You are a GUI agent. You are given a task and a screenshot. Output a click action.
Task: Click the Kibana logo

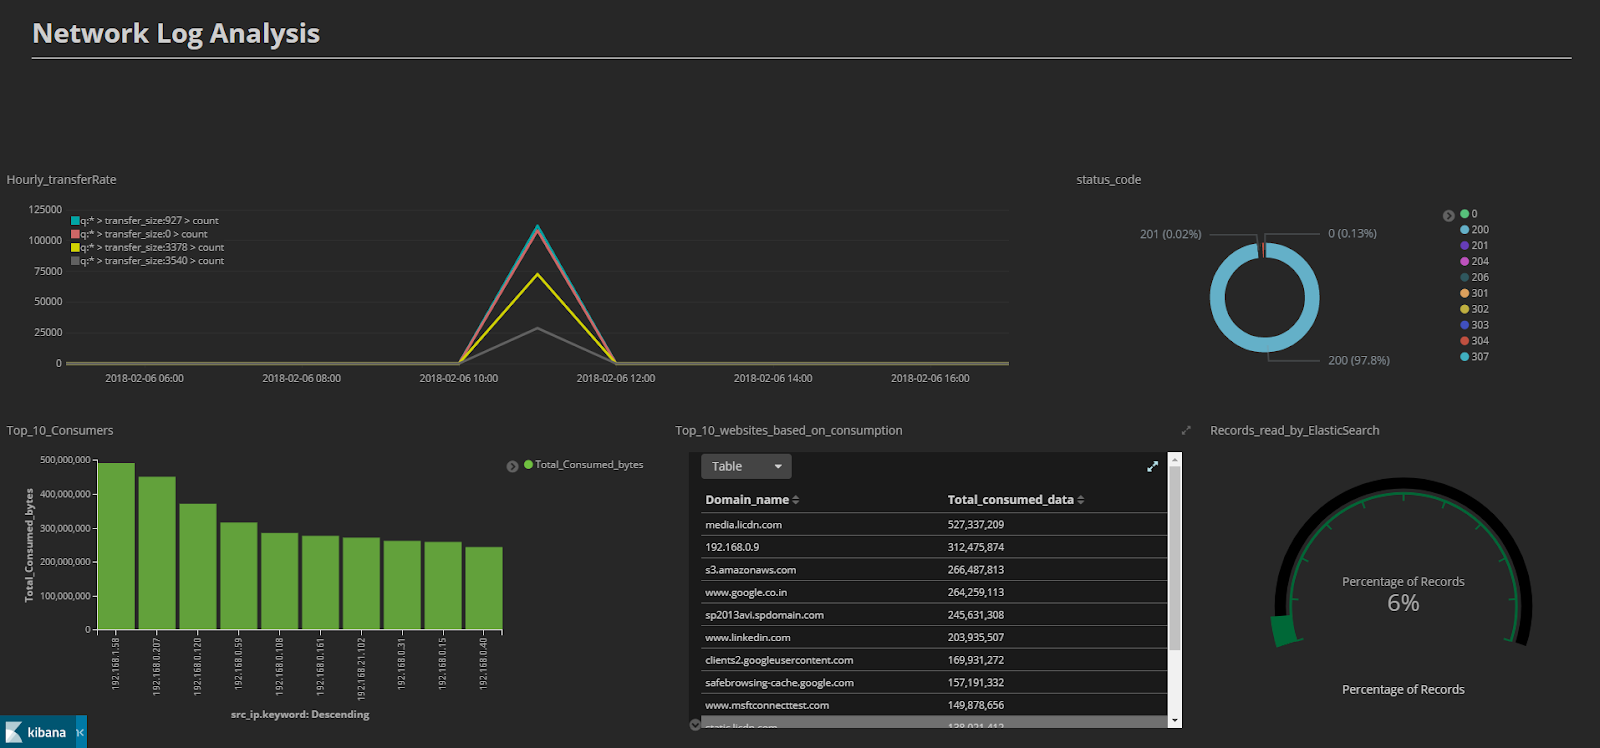point(37,732)
